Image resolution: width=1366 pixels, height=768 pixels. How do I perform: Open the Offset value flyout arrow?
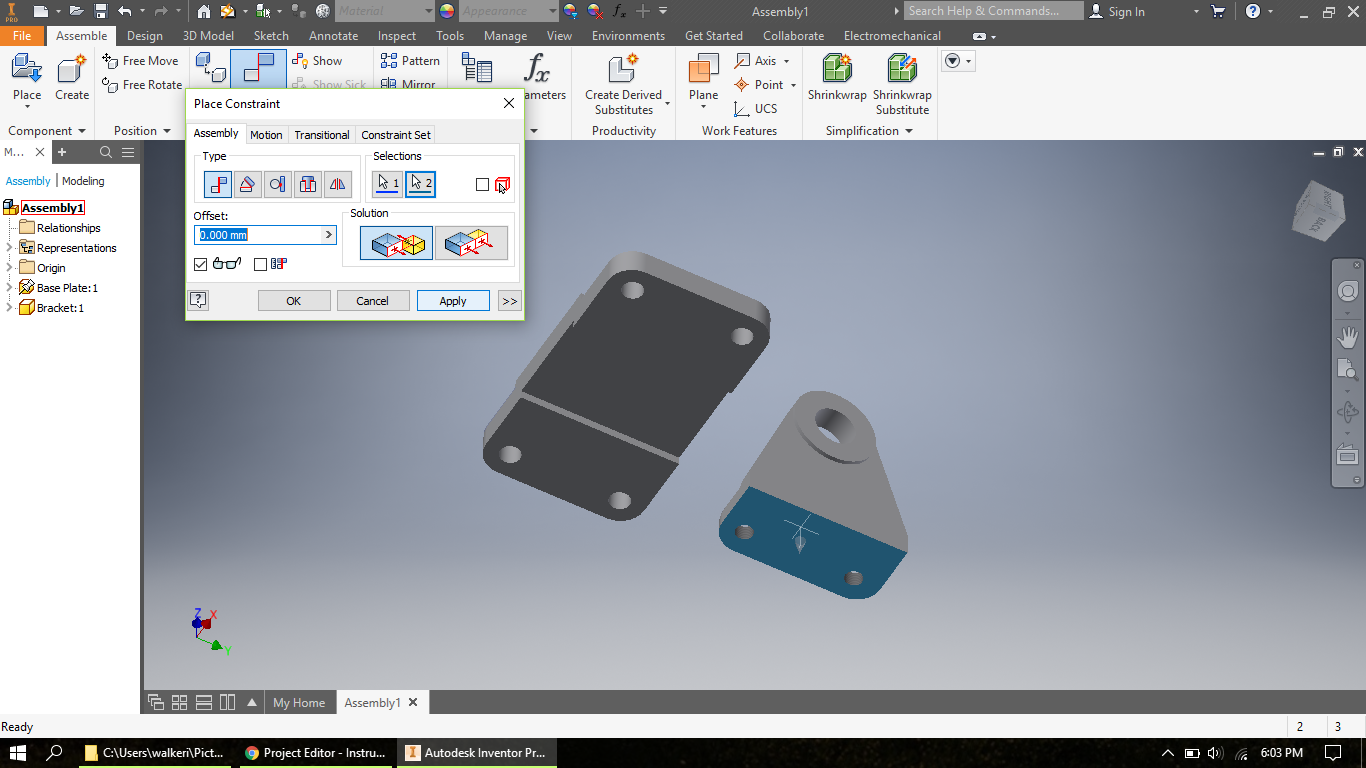click(328, 234)
